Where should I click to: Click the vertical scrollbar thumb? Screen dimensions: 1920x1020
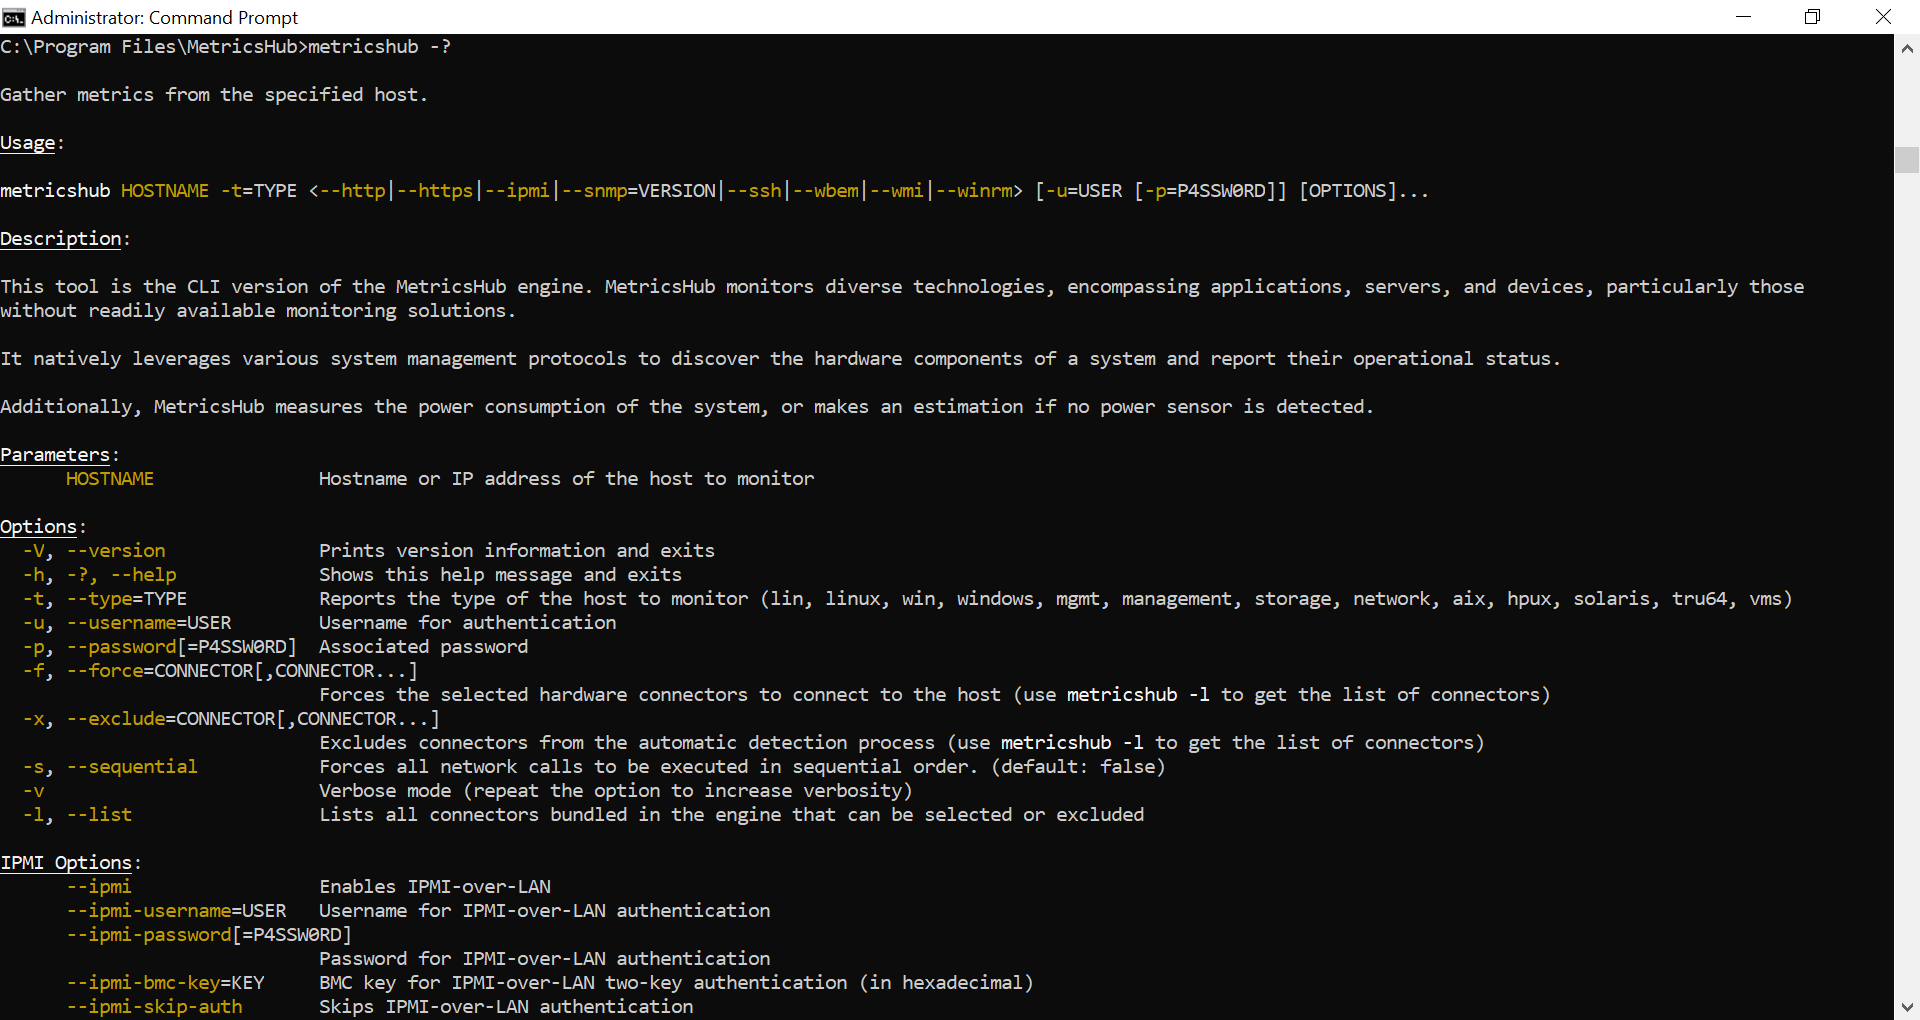(x=1907, y=160)
